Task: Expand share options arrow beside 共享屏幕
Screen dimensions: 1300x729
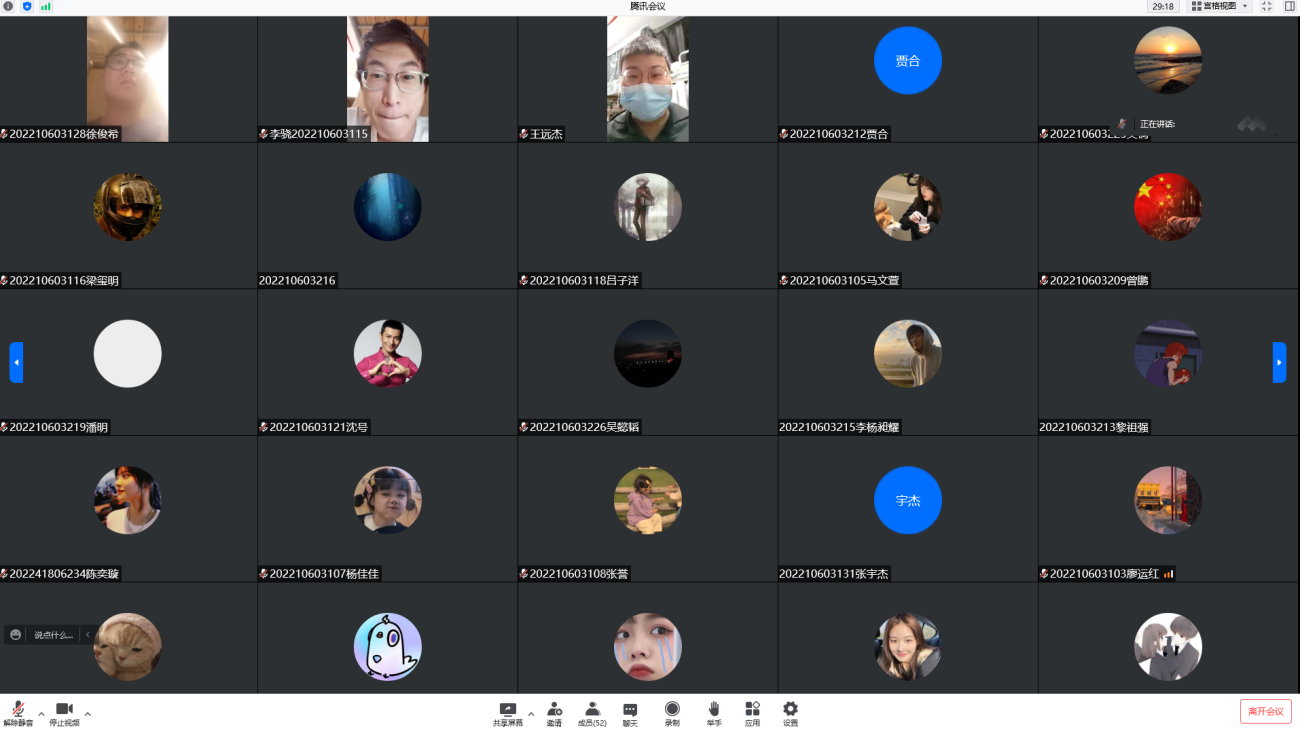Action: (x=531, y=714)
